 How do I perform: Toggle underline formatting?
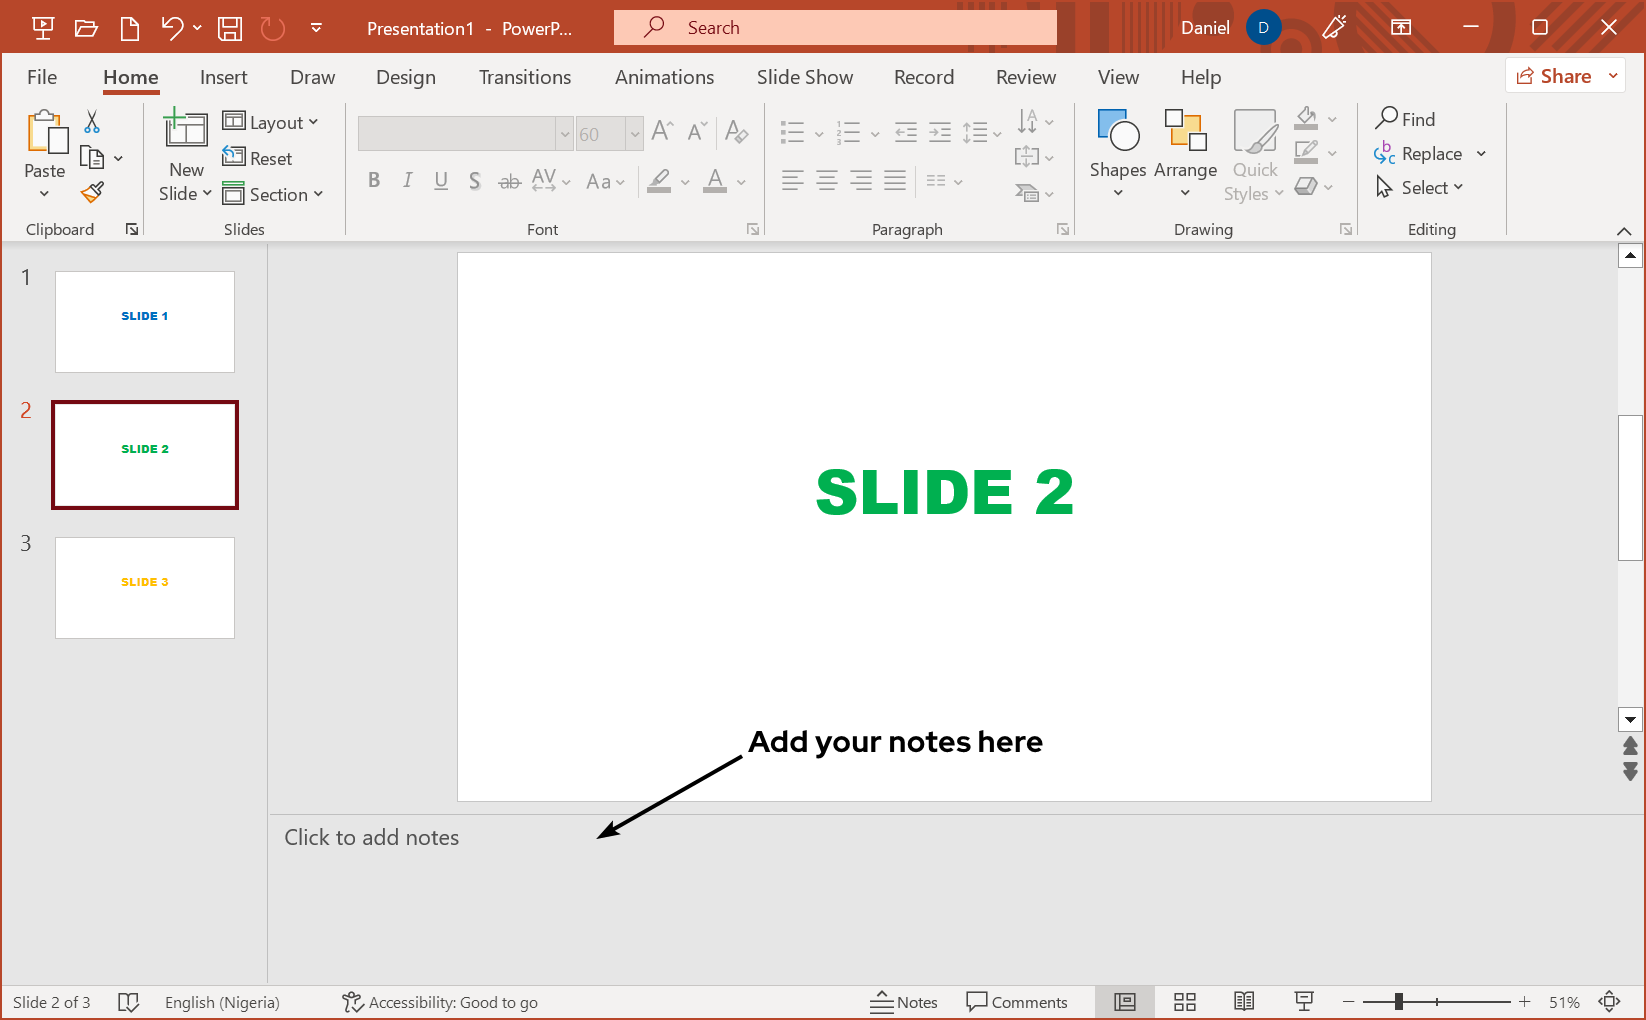click(441, 180)
